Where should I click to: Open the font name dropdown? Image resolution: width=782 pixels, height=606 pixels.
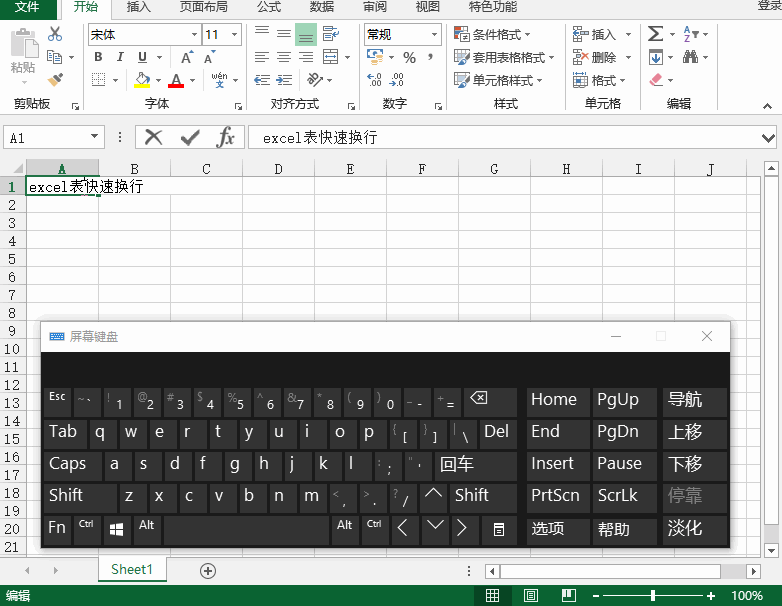[194, 35]
